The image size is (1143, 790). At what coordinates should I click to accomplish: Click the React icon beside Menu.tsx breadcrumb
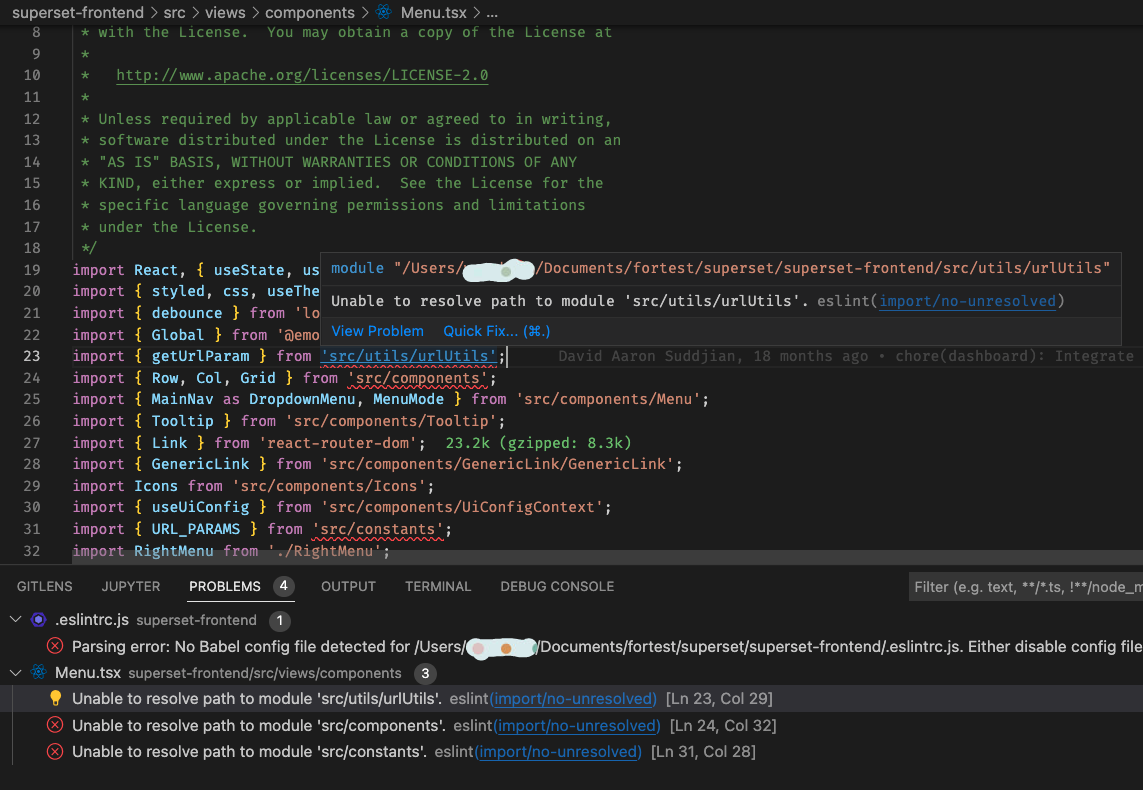(384, 12)
